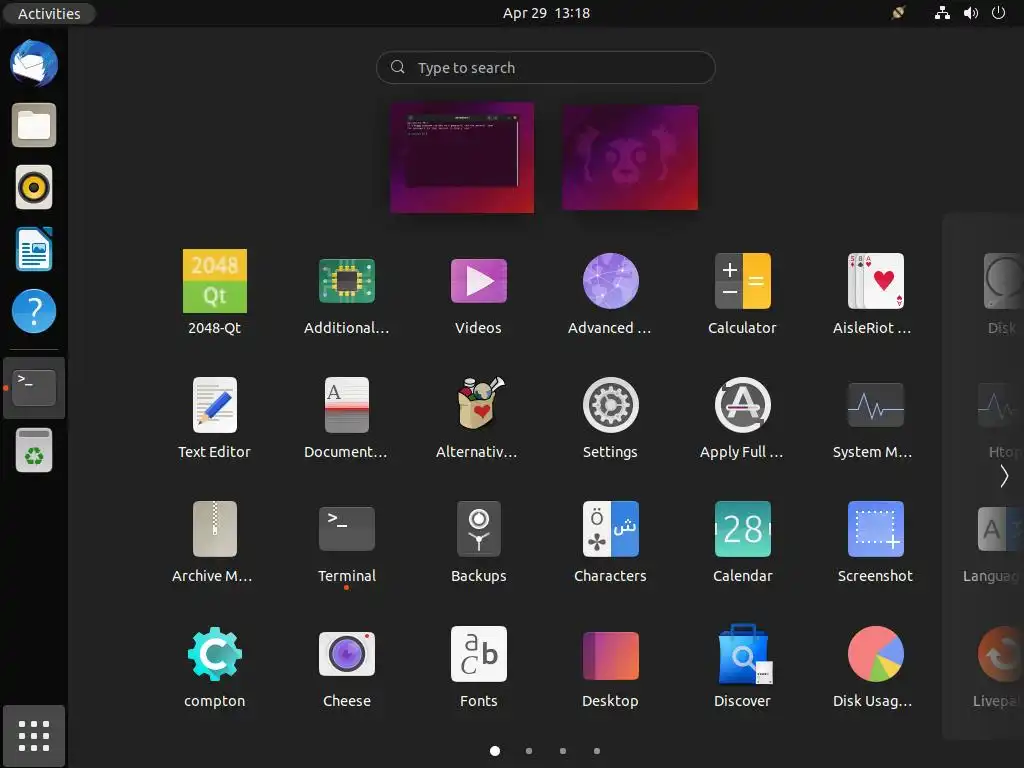Select workspace thumbnail with terminal window
Image resolution: width=1024 pixels, height=768 pixels.
point(462,157)
